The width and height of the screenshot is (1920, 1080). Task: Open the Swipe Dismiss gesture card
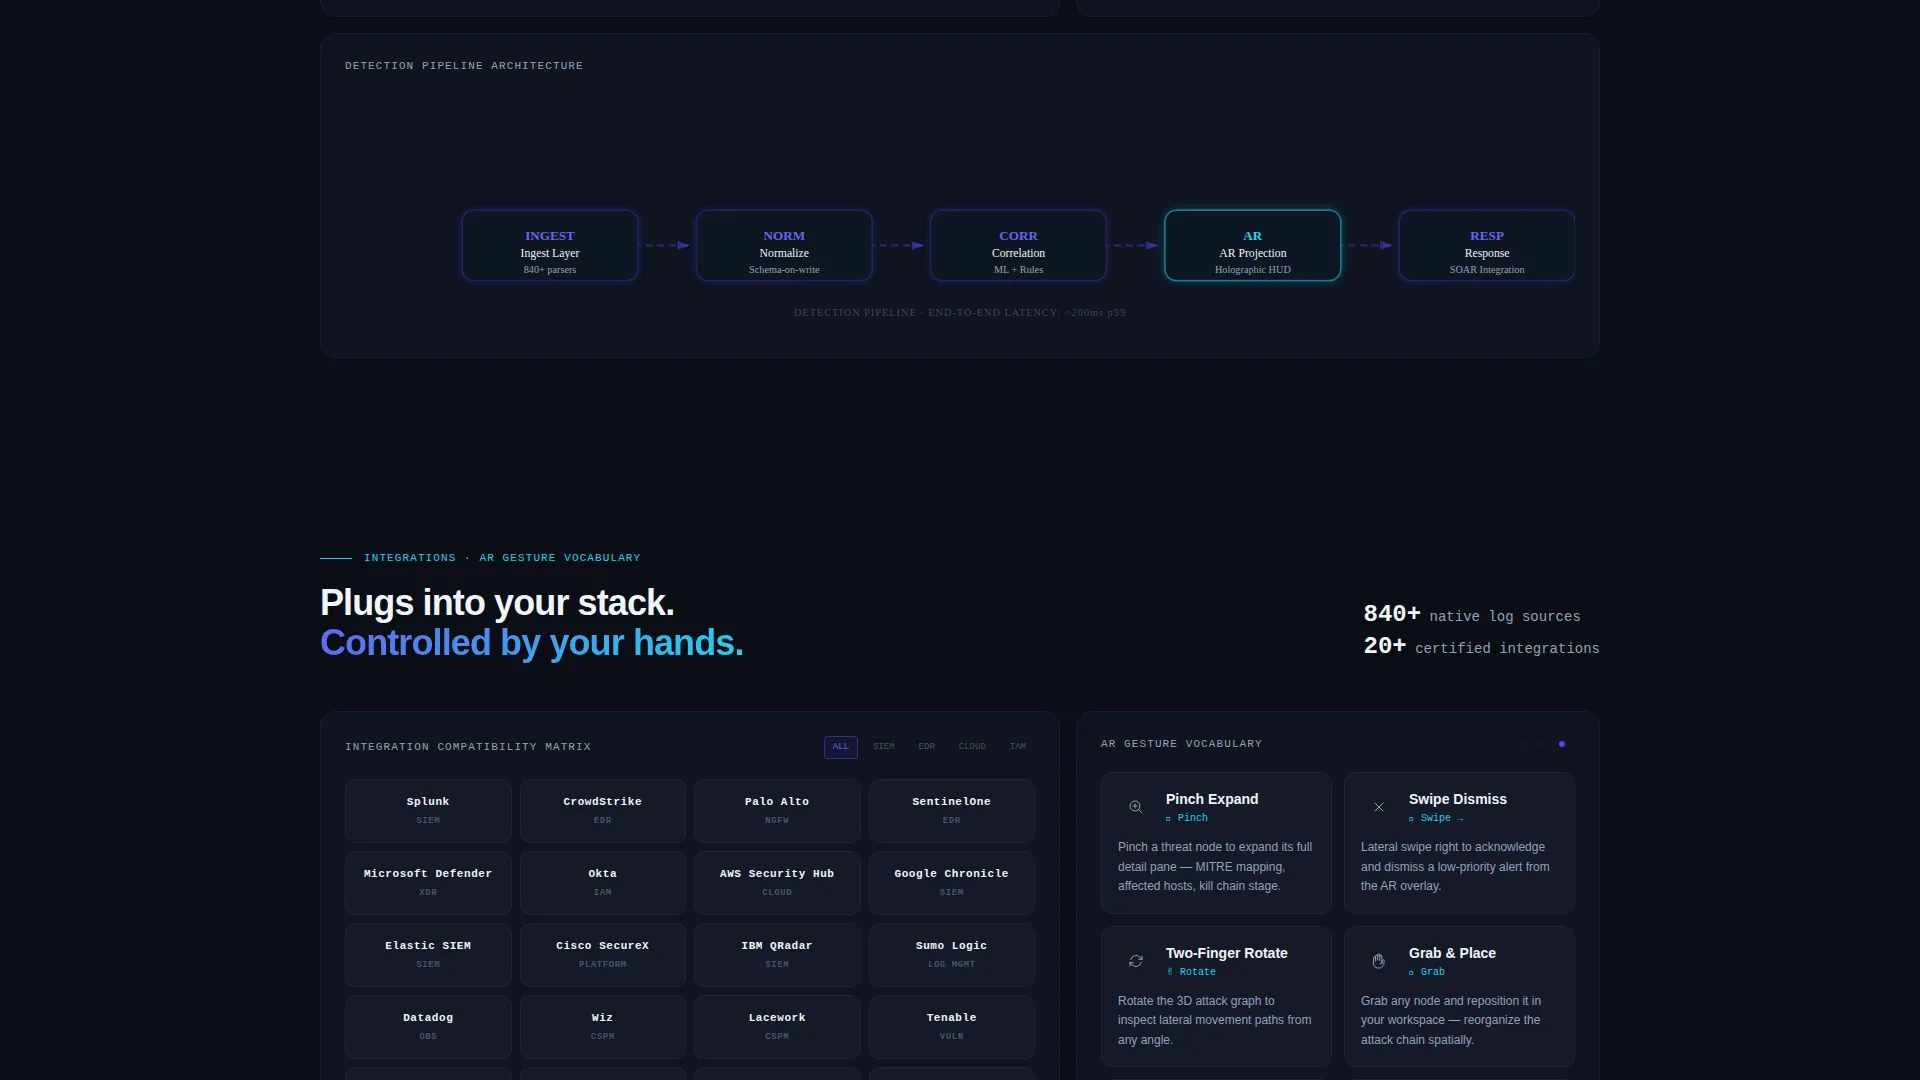pyautogui.click(x=1459, y=843)
